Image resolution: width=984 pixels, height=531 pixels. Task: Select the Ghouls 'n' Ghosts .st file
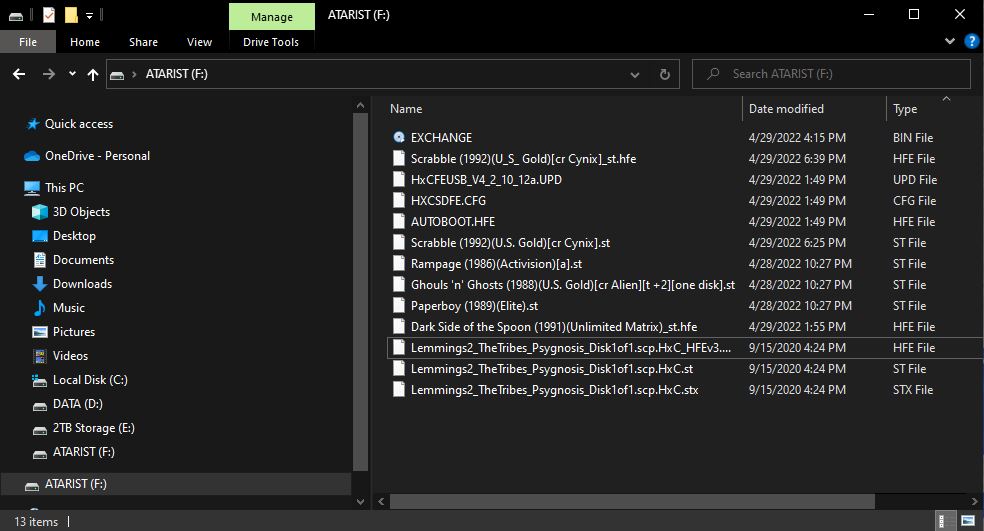(573, 285)
